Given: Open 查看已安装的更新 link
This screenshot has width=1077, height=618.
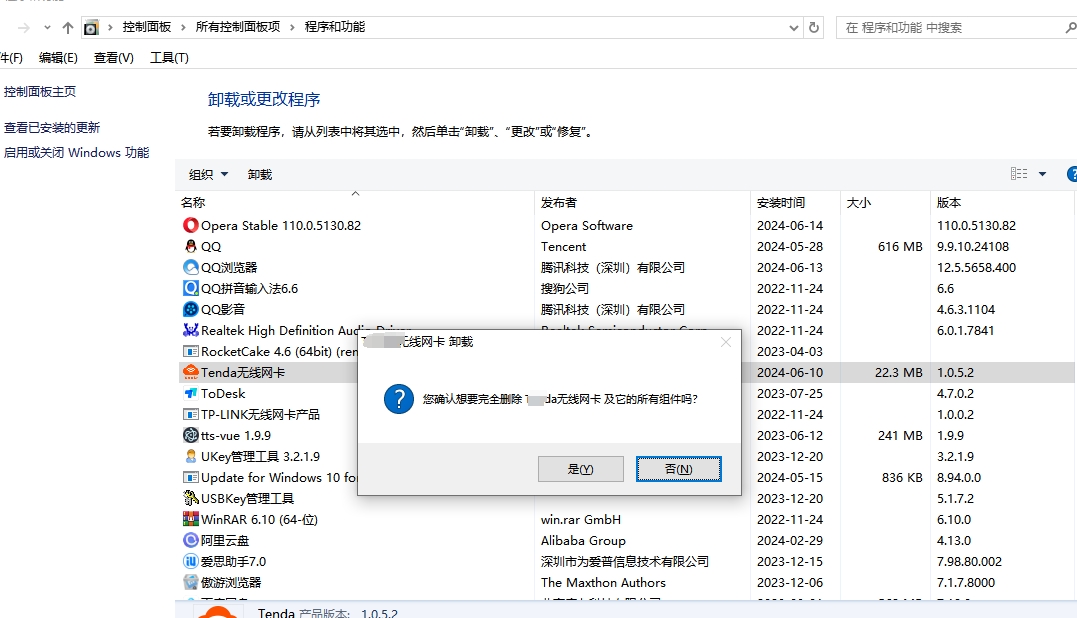Looking at the screenshot, I should coord(52,127).
